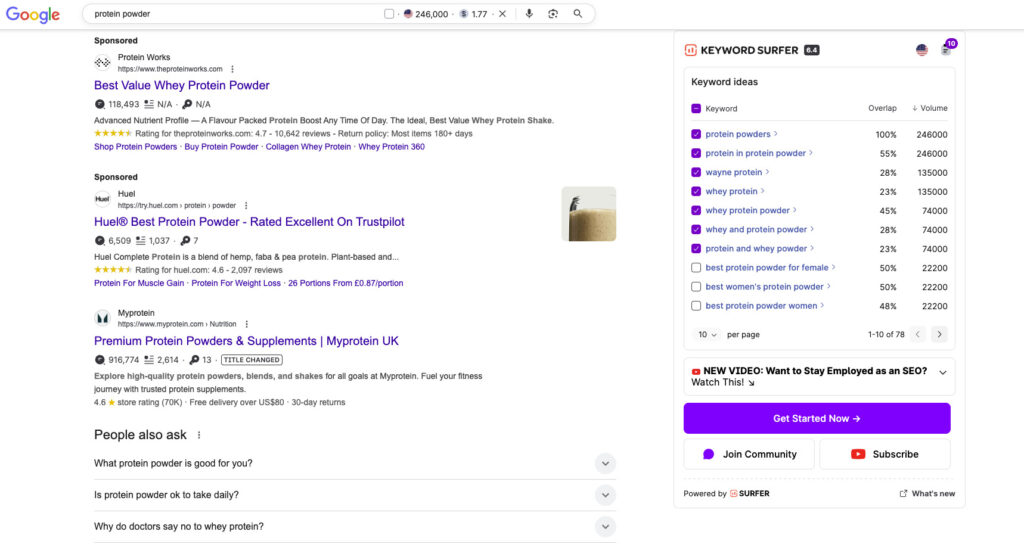The width and height of the screenshot is (1024, 544).
Task: Open 'Best Value Whey Protein Powder' ad
Action: 182,86
